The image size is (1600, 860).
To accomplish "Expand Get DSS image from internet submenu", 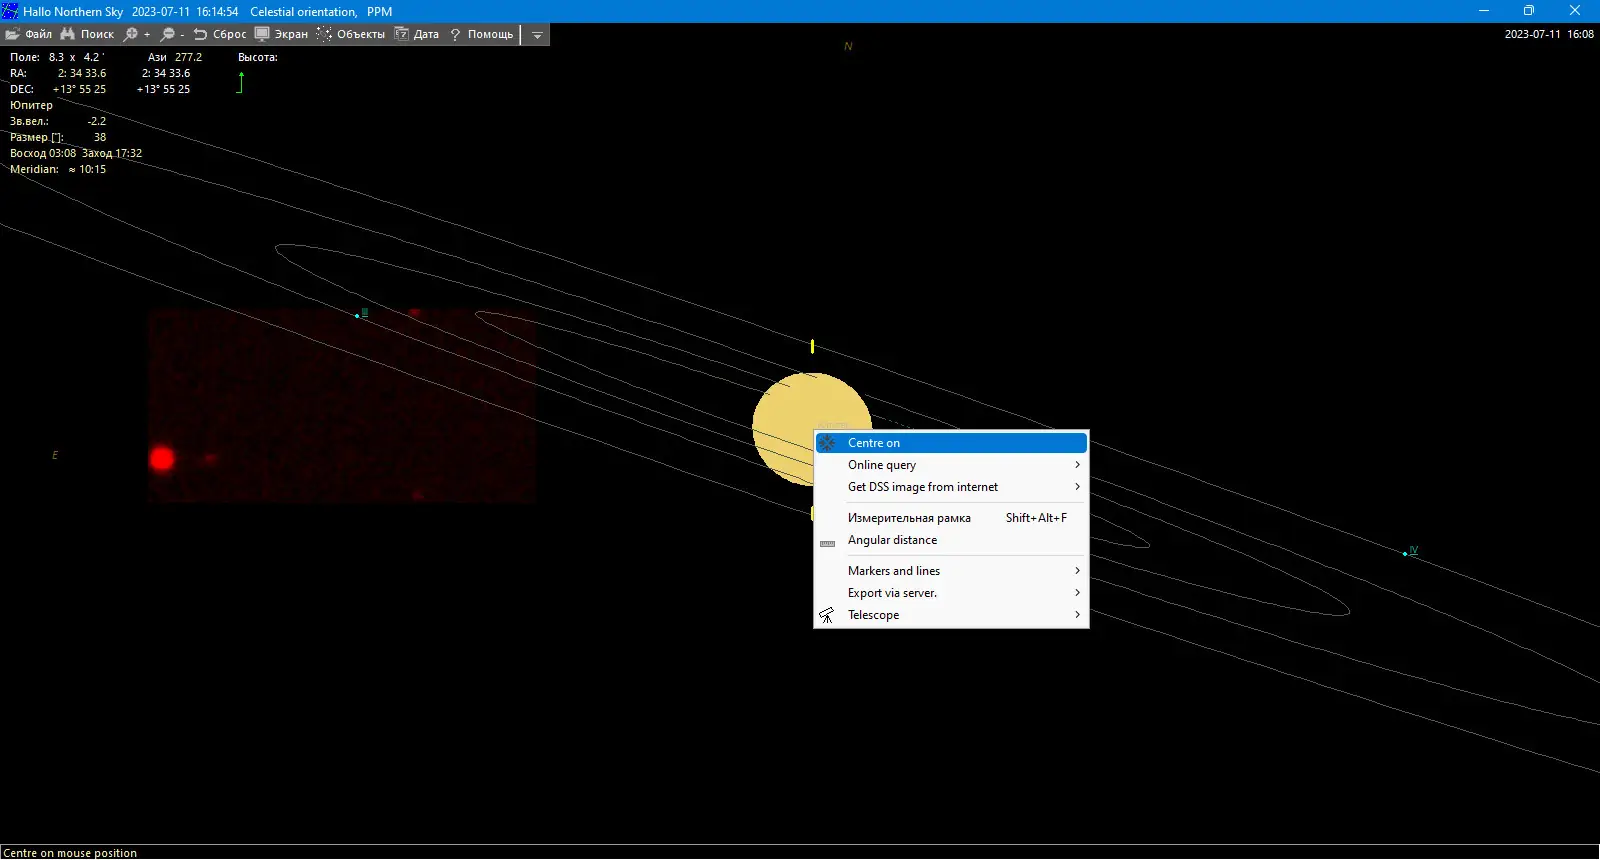I will [951, 487].
